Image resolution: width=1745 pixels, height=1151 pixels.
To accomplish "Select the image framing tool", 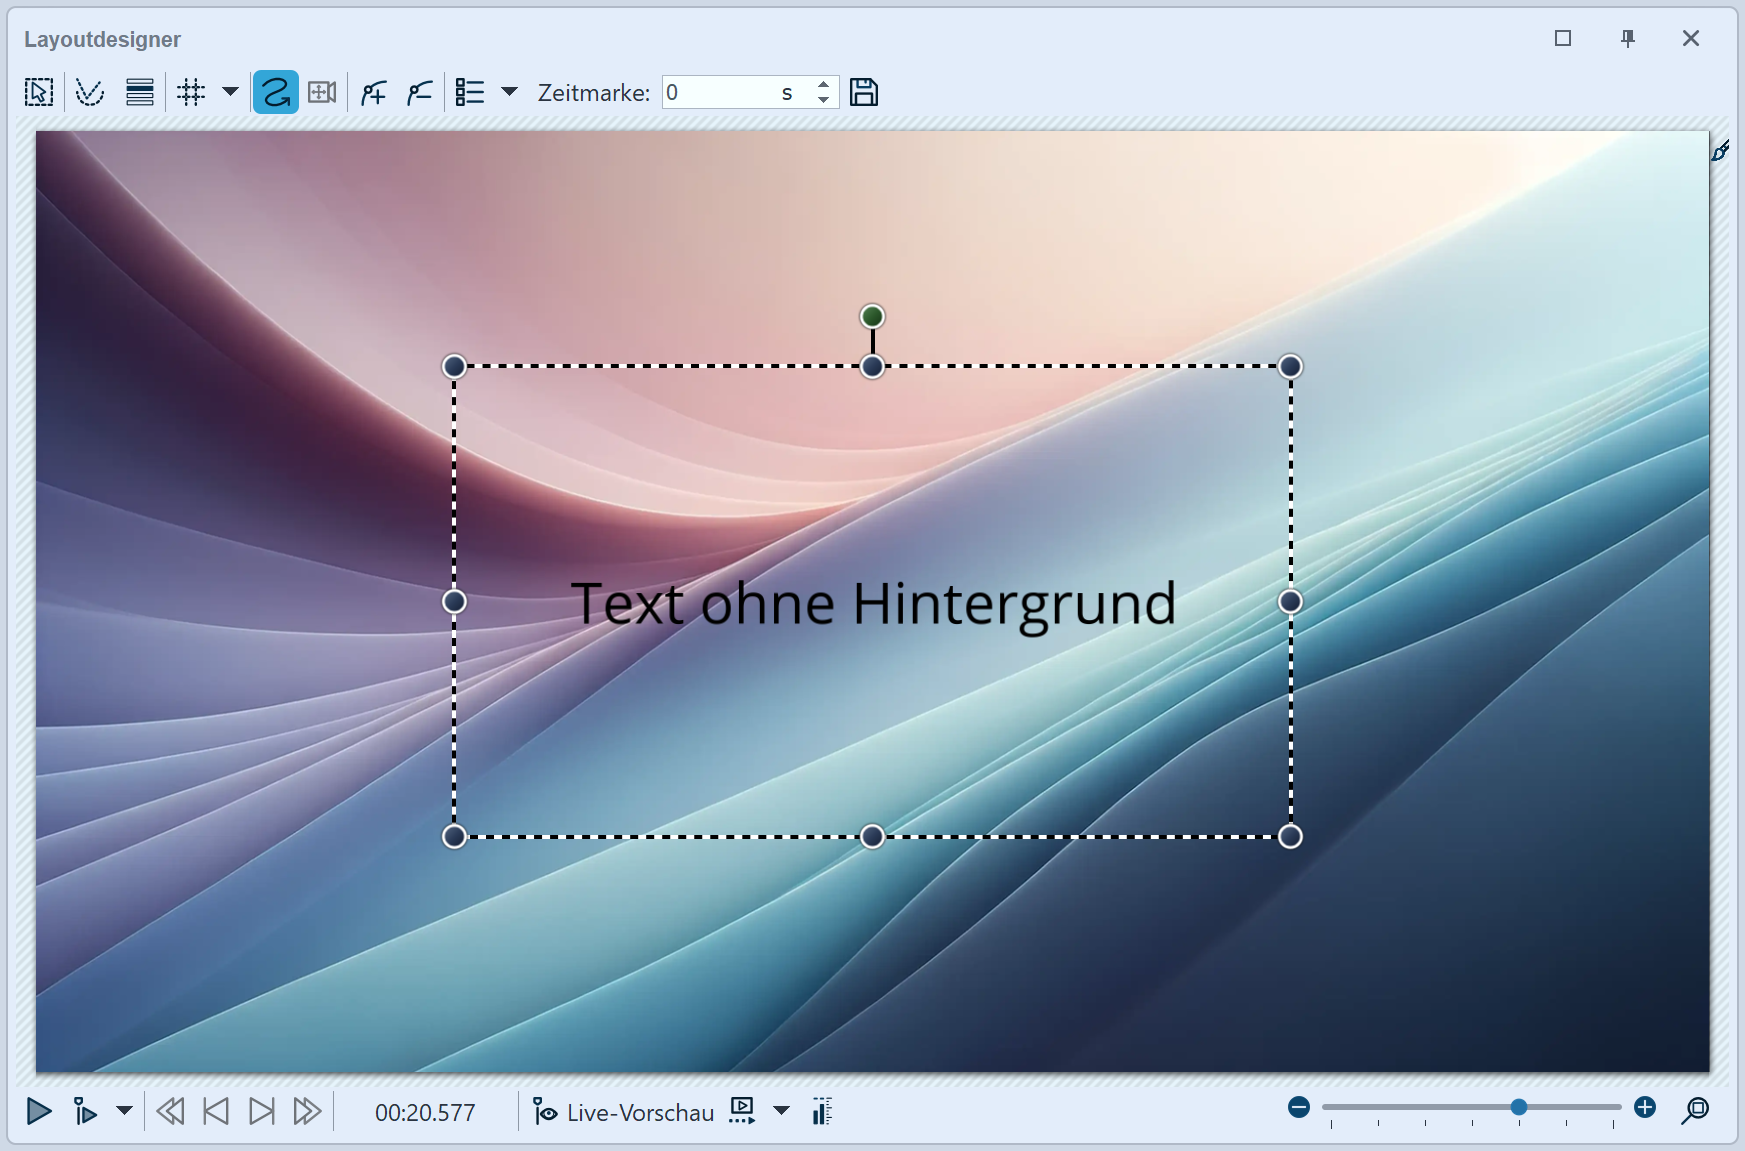I will 321,92.
